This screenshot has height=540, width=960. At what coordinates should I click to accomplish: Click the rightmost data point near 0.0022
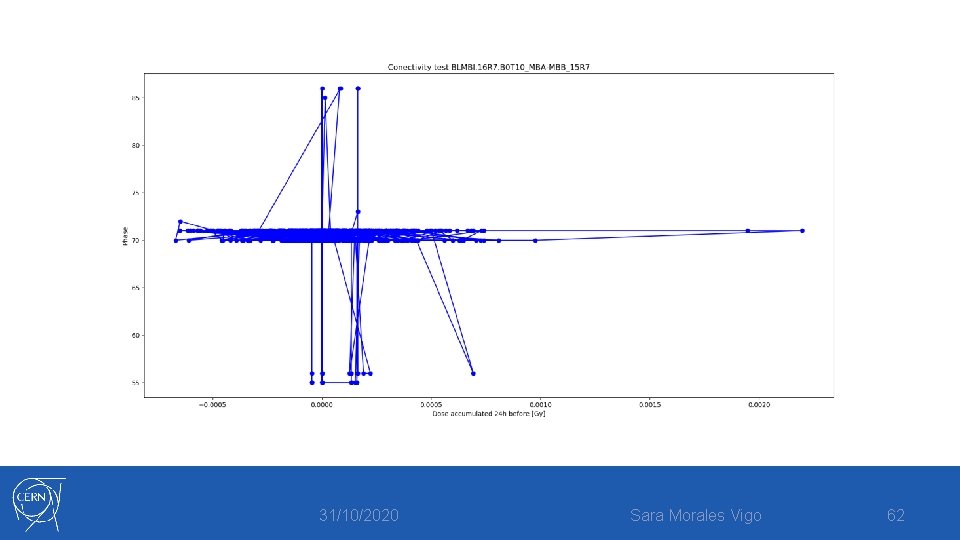(x=802, y=231)
